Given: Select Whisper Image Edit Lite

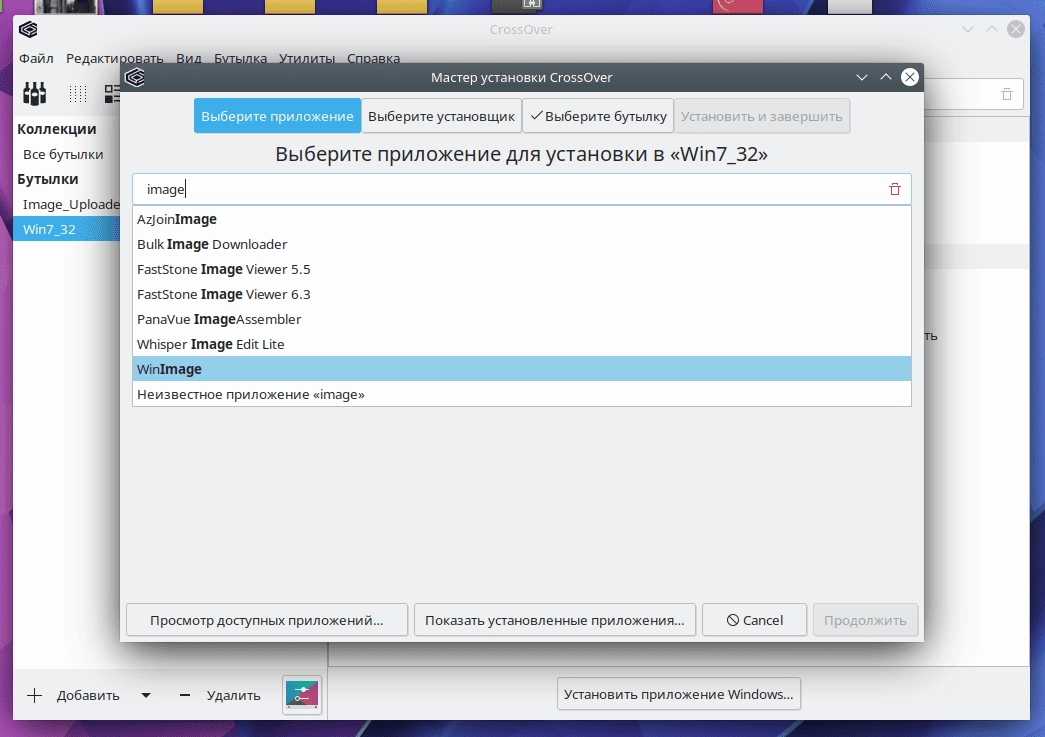Looking at the screenshot, I should coord(522,344).
